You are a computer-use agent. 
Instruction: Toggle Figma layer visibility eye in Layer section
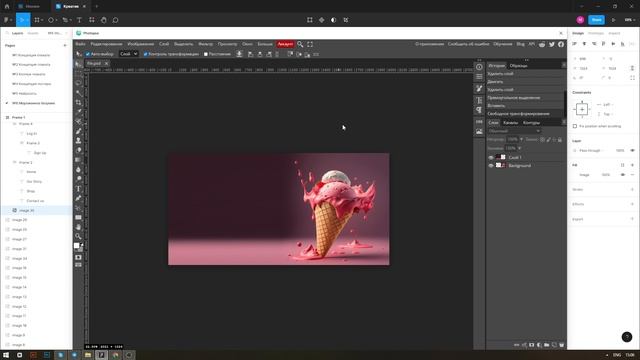click(632, 151)
